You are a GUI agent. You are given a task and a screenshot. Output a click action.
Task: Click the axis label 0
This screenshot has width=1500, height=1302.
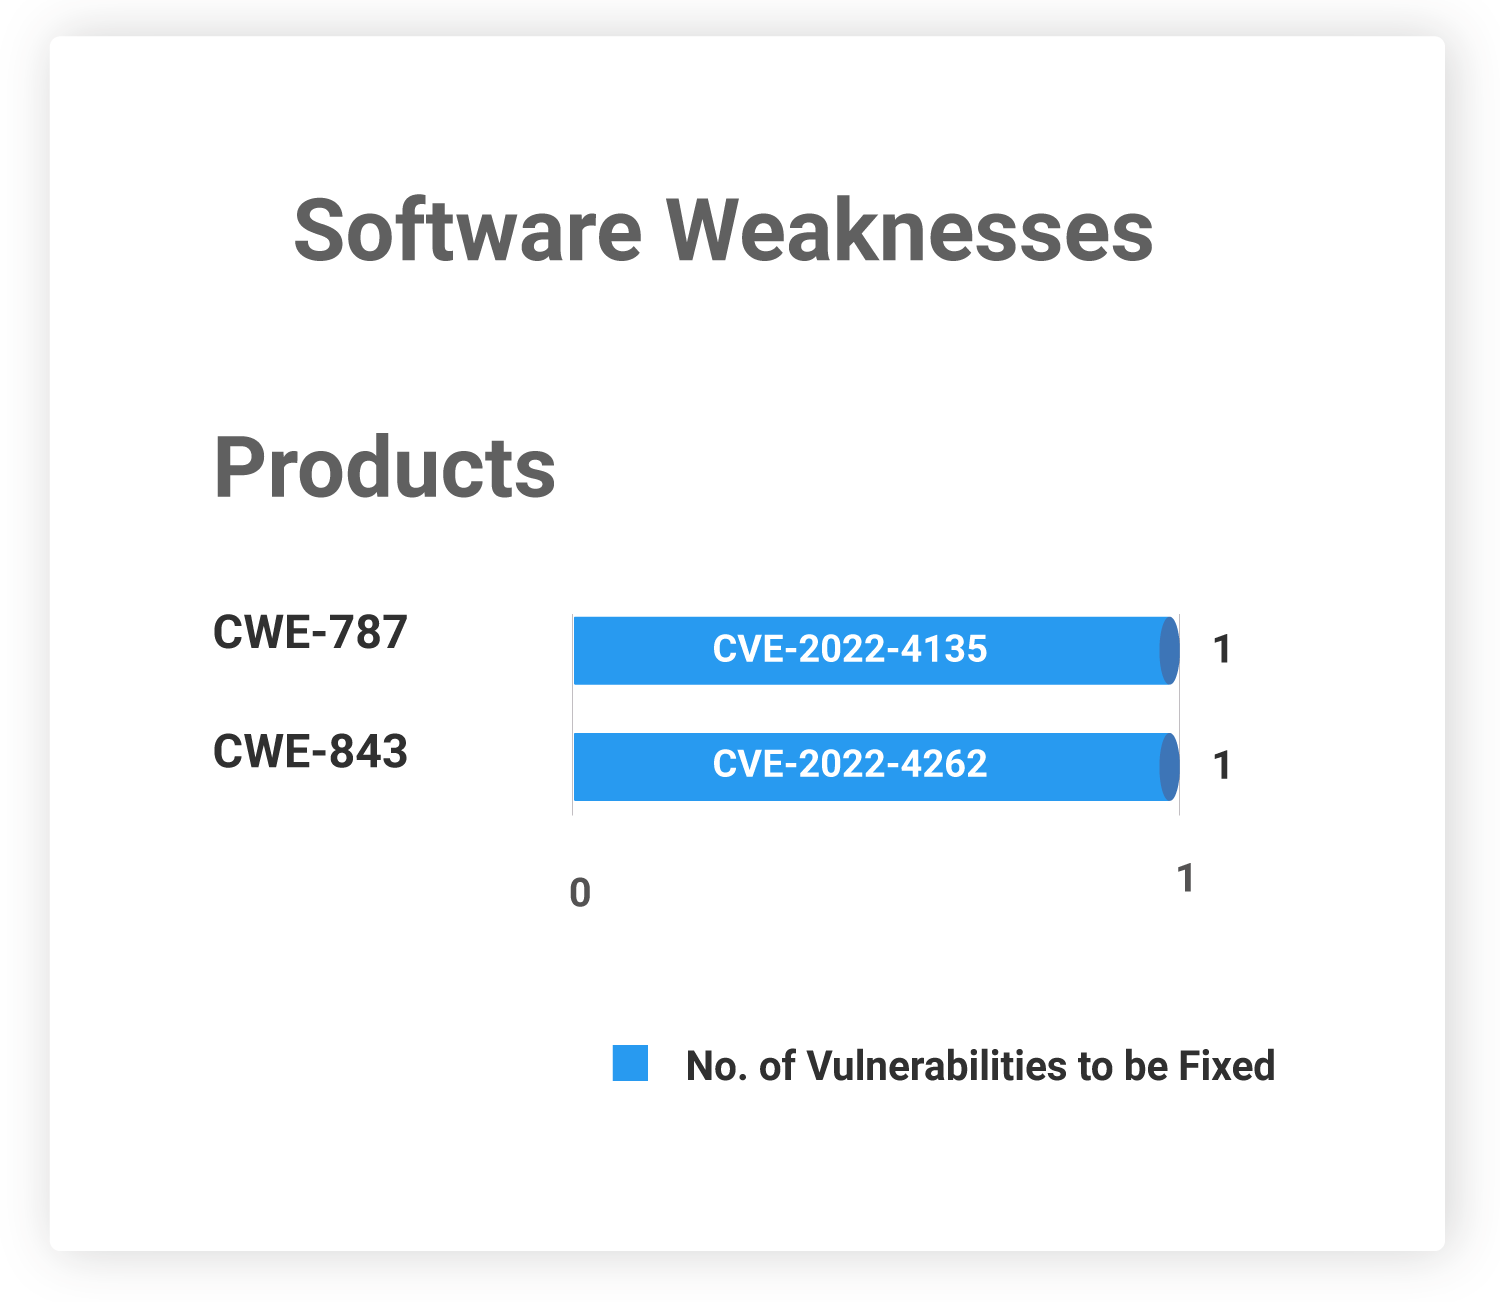tap(580, 893)
